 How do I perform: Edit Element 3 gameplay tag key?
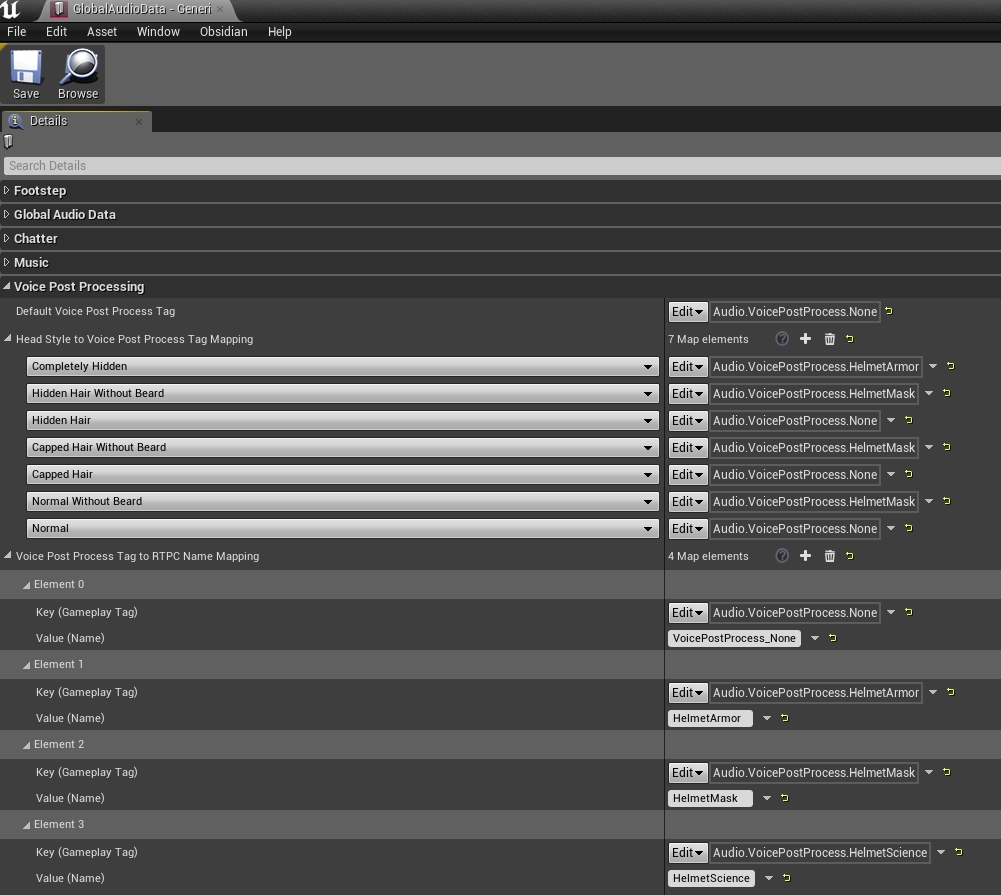[x=688, y=852]
